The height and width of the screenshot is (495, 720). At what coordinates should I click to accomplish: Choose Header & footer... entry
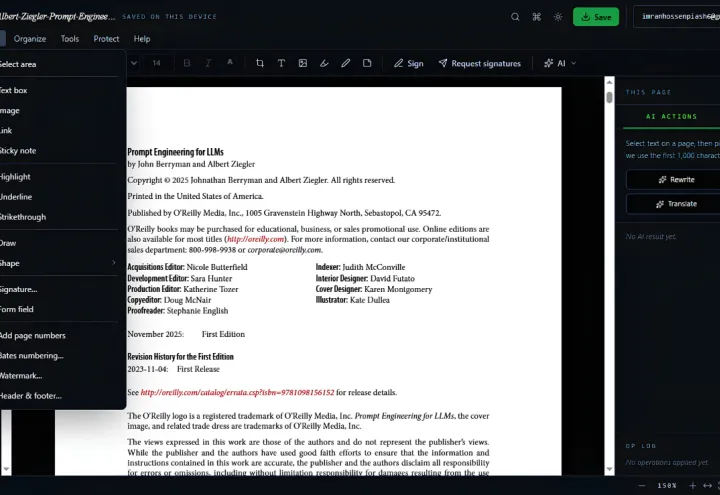click(61, 396)
